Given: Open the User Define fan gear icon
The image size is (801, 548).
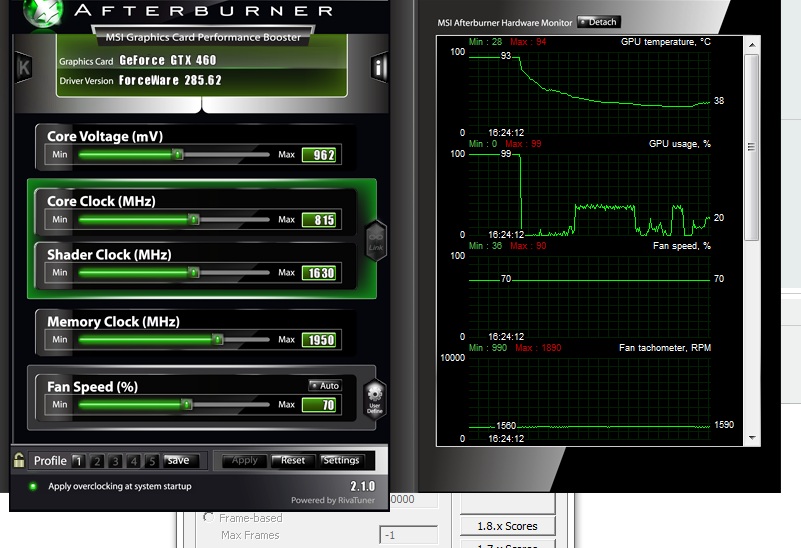Looking at the screenshot, I should click(375, 397).
